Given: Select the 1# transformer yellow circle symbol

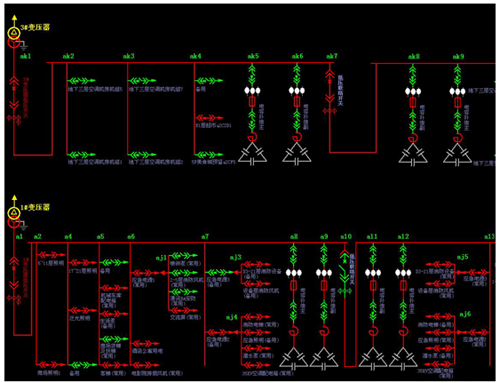Looking at the screenshot, I should point(14,213).
